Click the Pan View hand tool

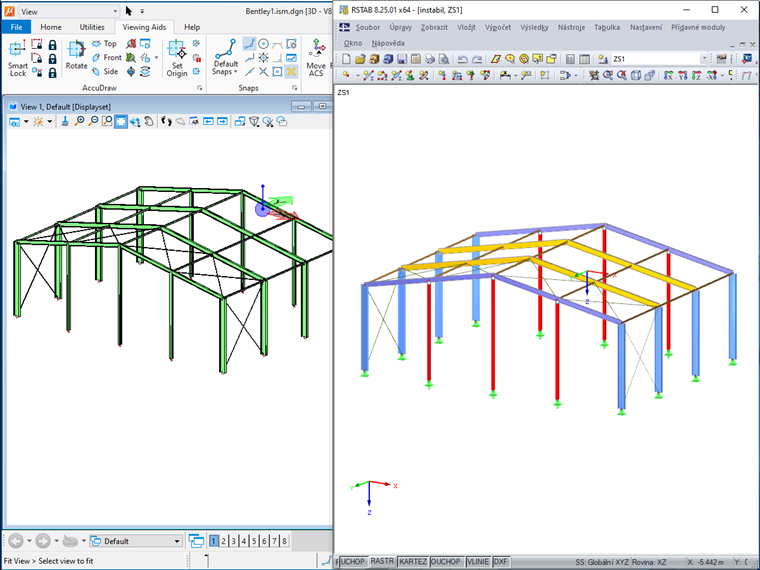[149, 121]
